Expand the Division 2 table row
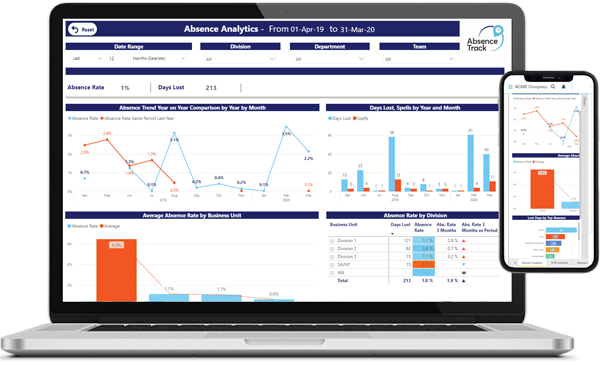The height and width of the screenshot is (366, 600). point(332,249)
